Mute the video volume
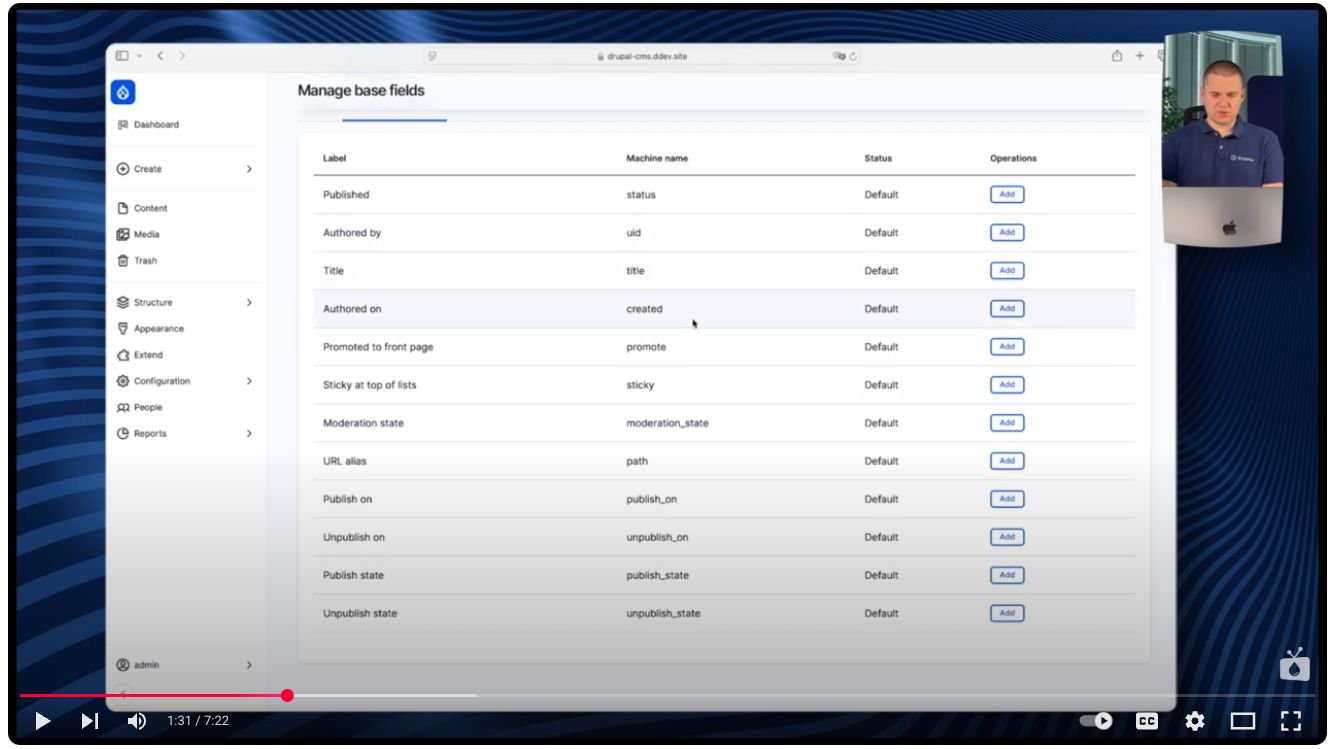1335x749 pixels. (x=137, y=720)
